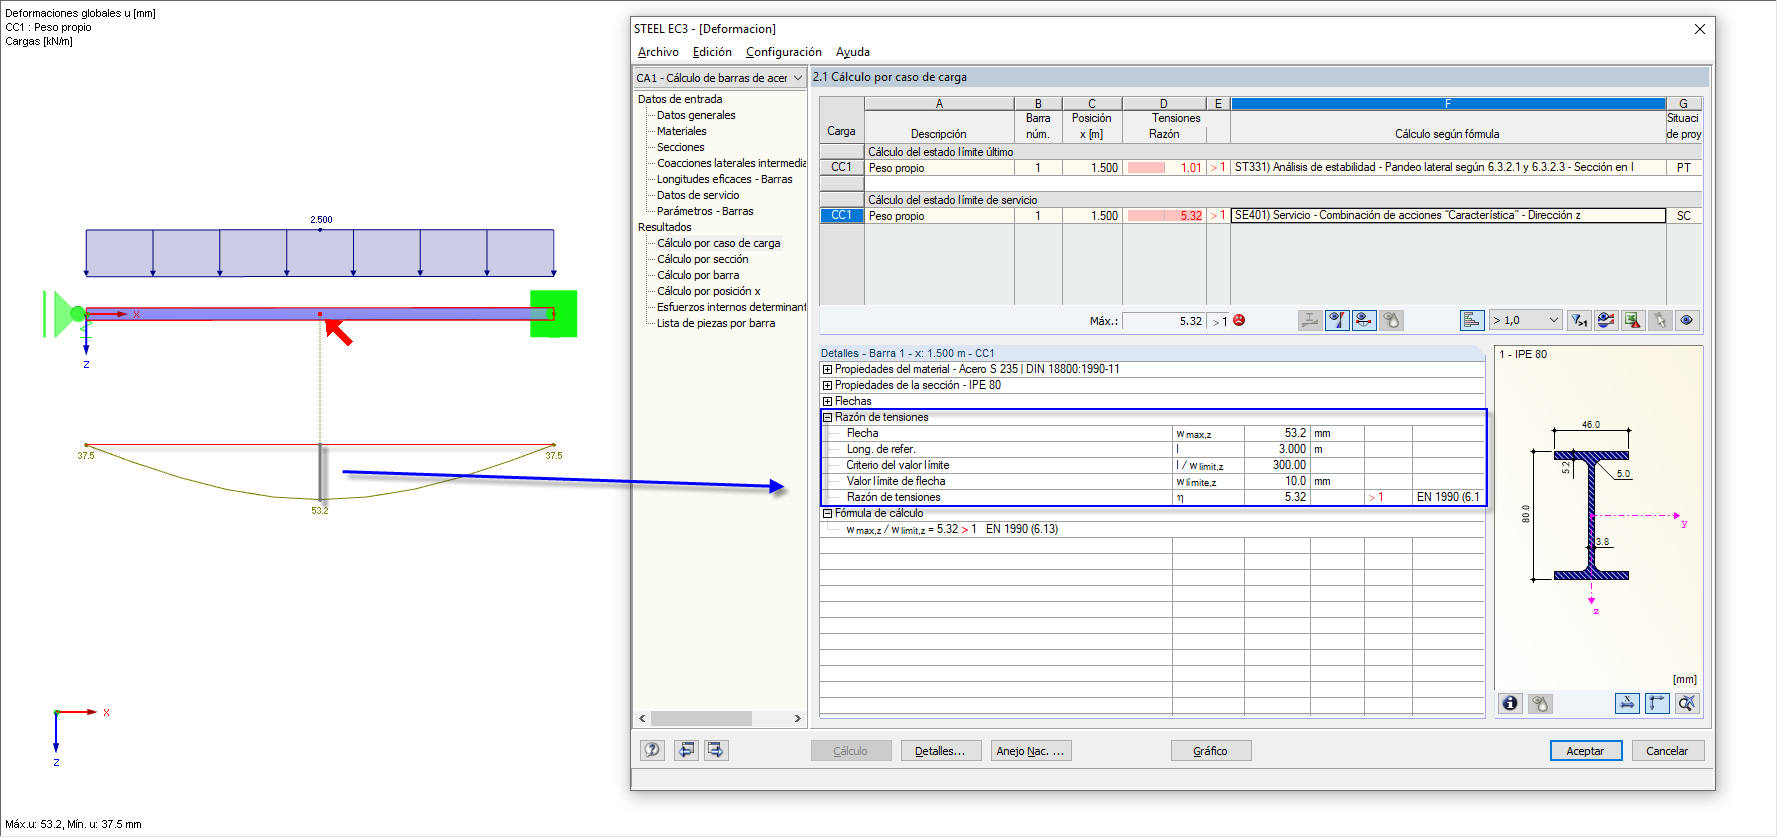Toggle the colored relation bars display
This screenshot has height=837, width=1778.
pos(1471,320)
